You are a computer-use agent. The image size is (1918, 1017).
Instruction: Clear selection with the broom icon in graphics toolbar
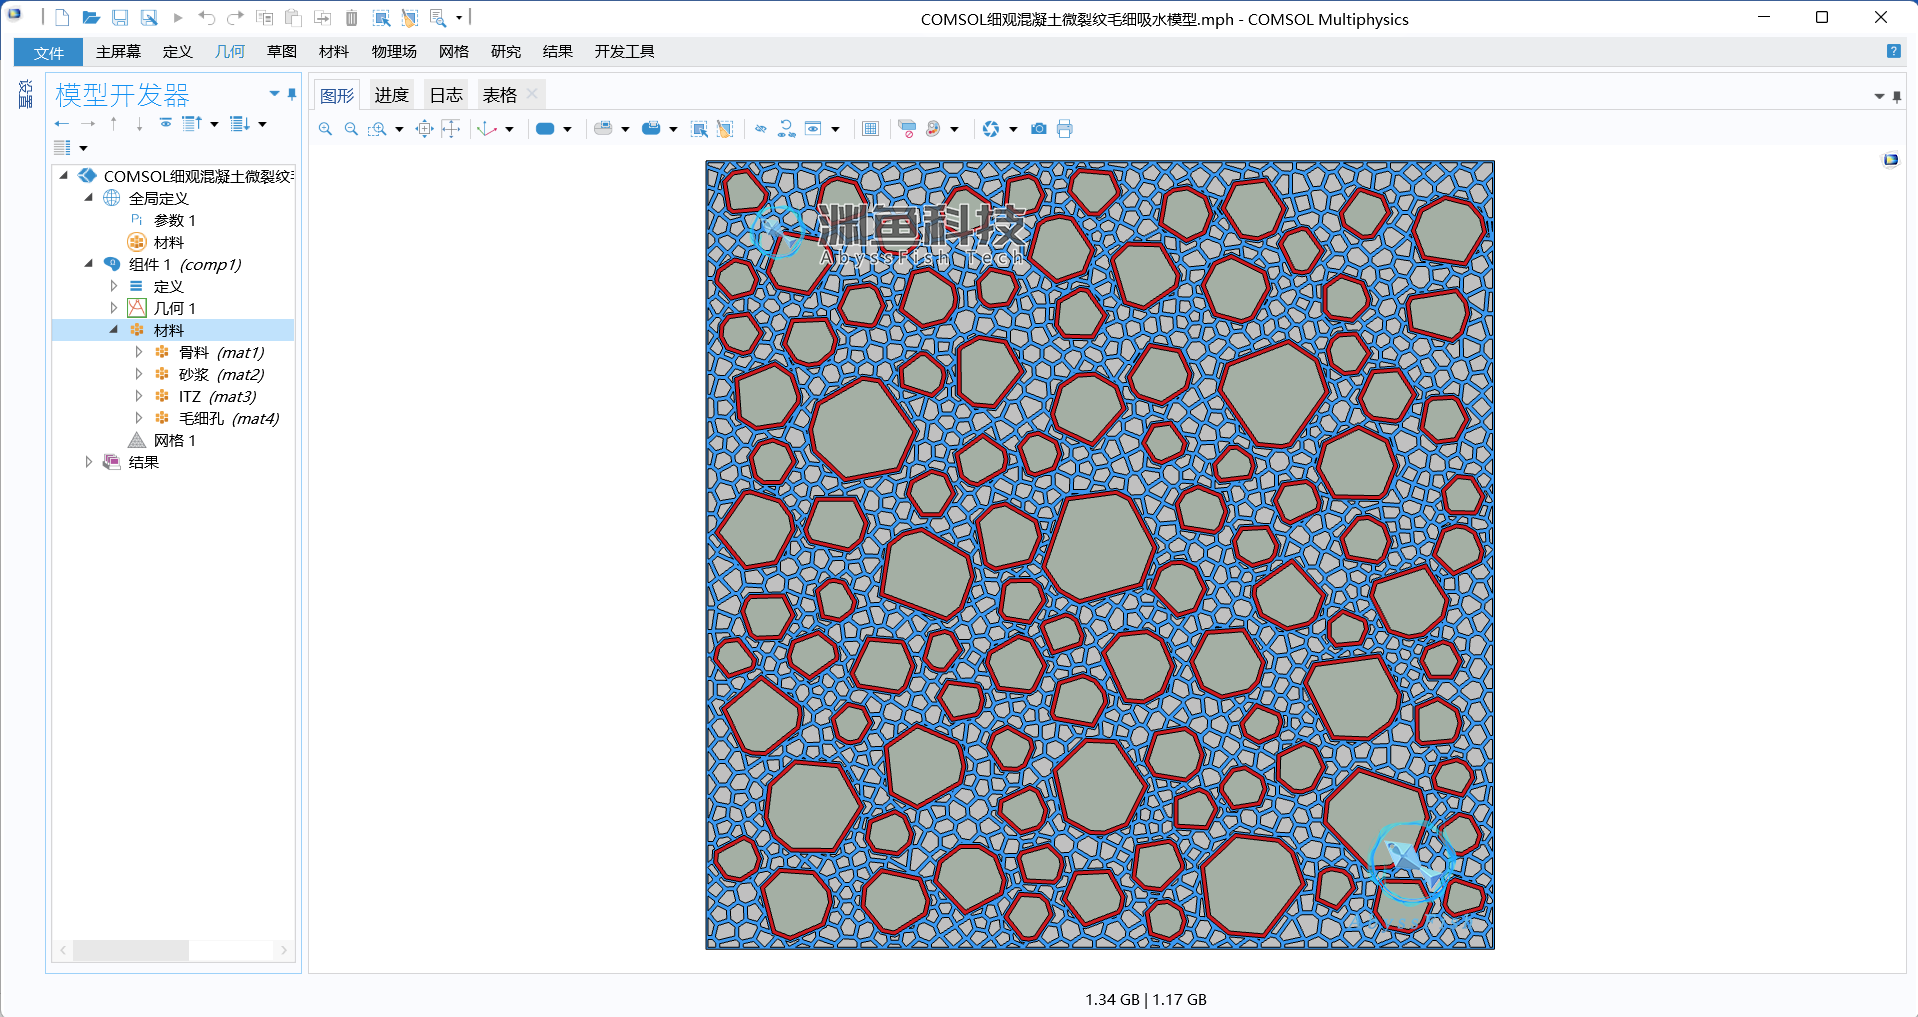(725, 129)
